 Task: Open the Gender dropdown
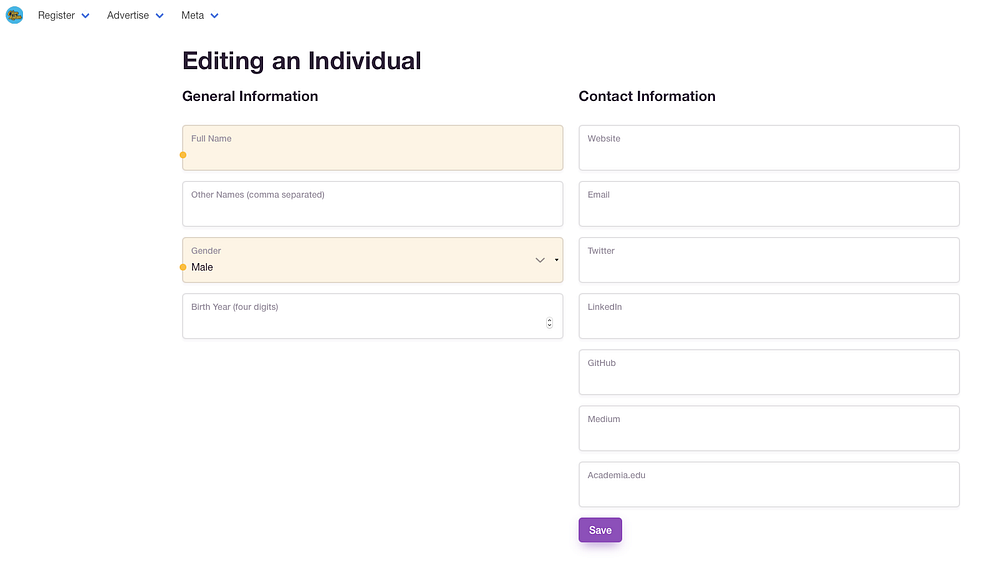(372, 260)
